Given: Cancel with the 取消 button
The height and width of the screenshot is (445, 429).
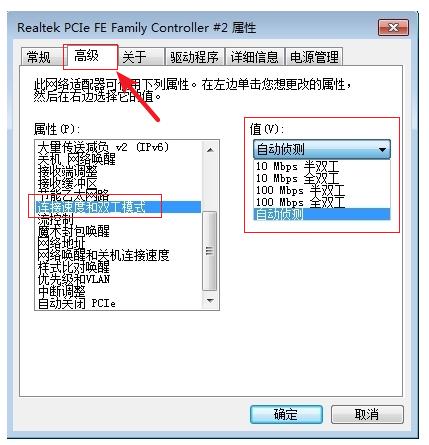Looking at the screenshot, I should pos(367,414).
